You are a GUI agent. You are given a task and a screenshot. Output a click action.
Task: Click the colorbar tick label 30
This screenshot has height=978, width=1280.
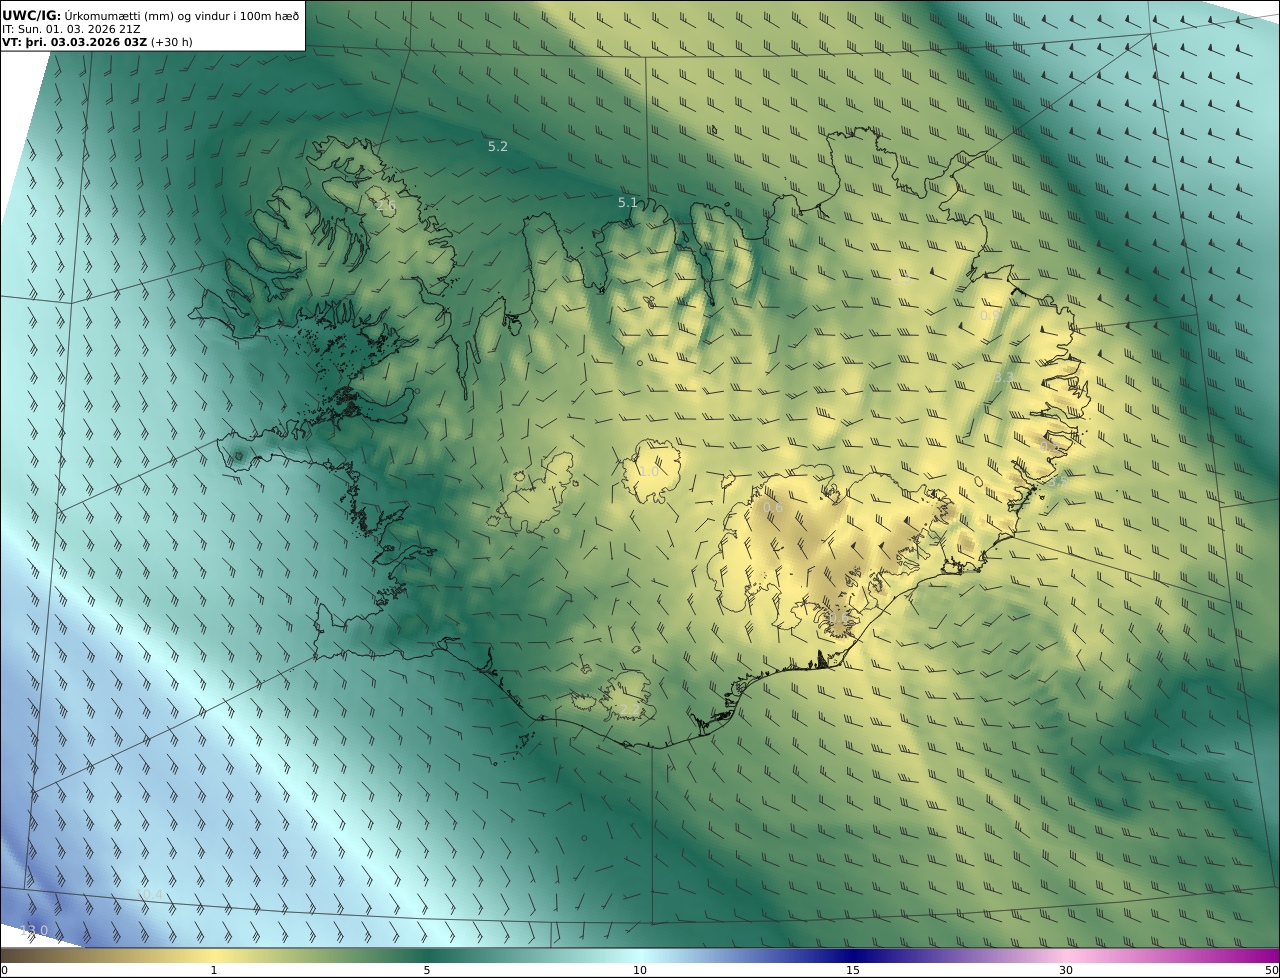pos(1066,970)
